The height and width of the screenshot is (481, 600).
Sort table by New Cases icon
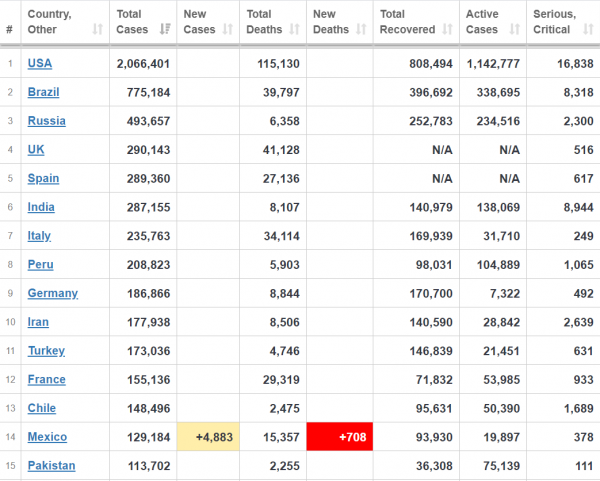(x=228, y=29)
